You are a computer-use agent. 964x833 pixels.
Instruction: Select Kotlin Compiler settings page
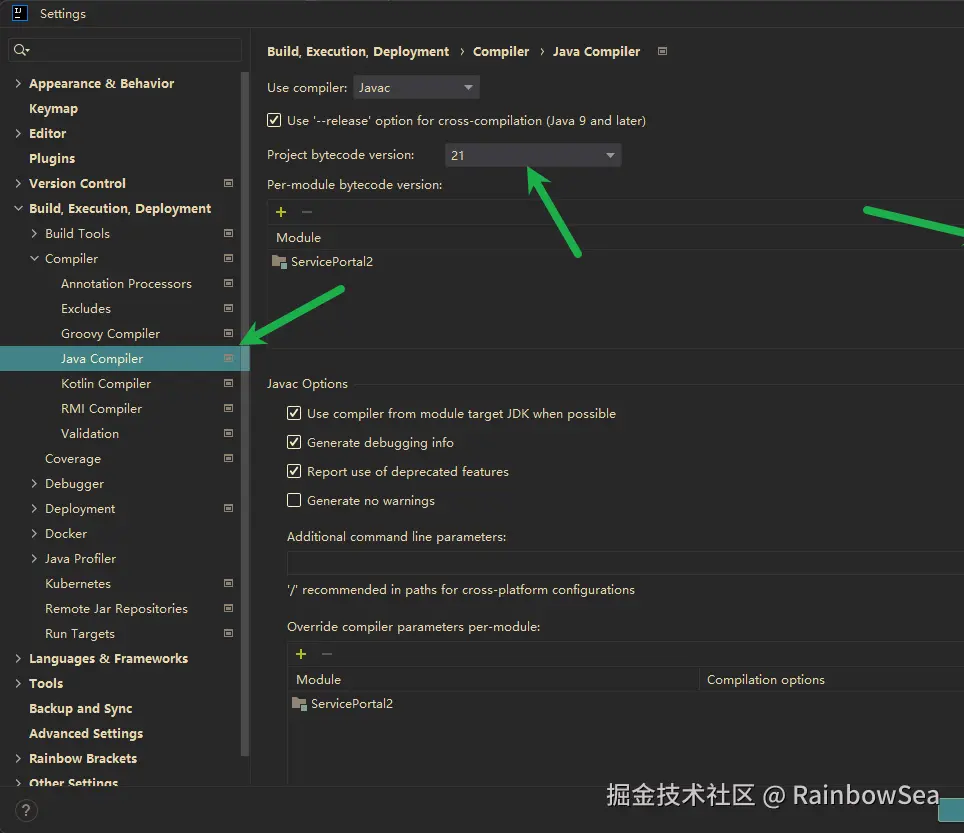(x=106, y=383)
